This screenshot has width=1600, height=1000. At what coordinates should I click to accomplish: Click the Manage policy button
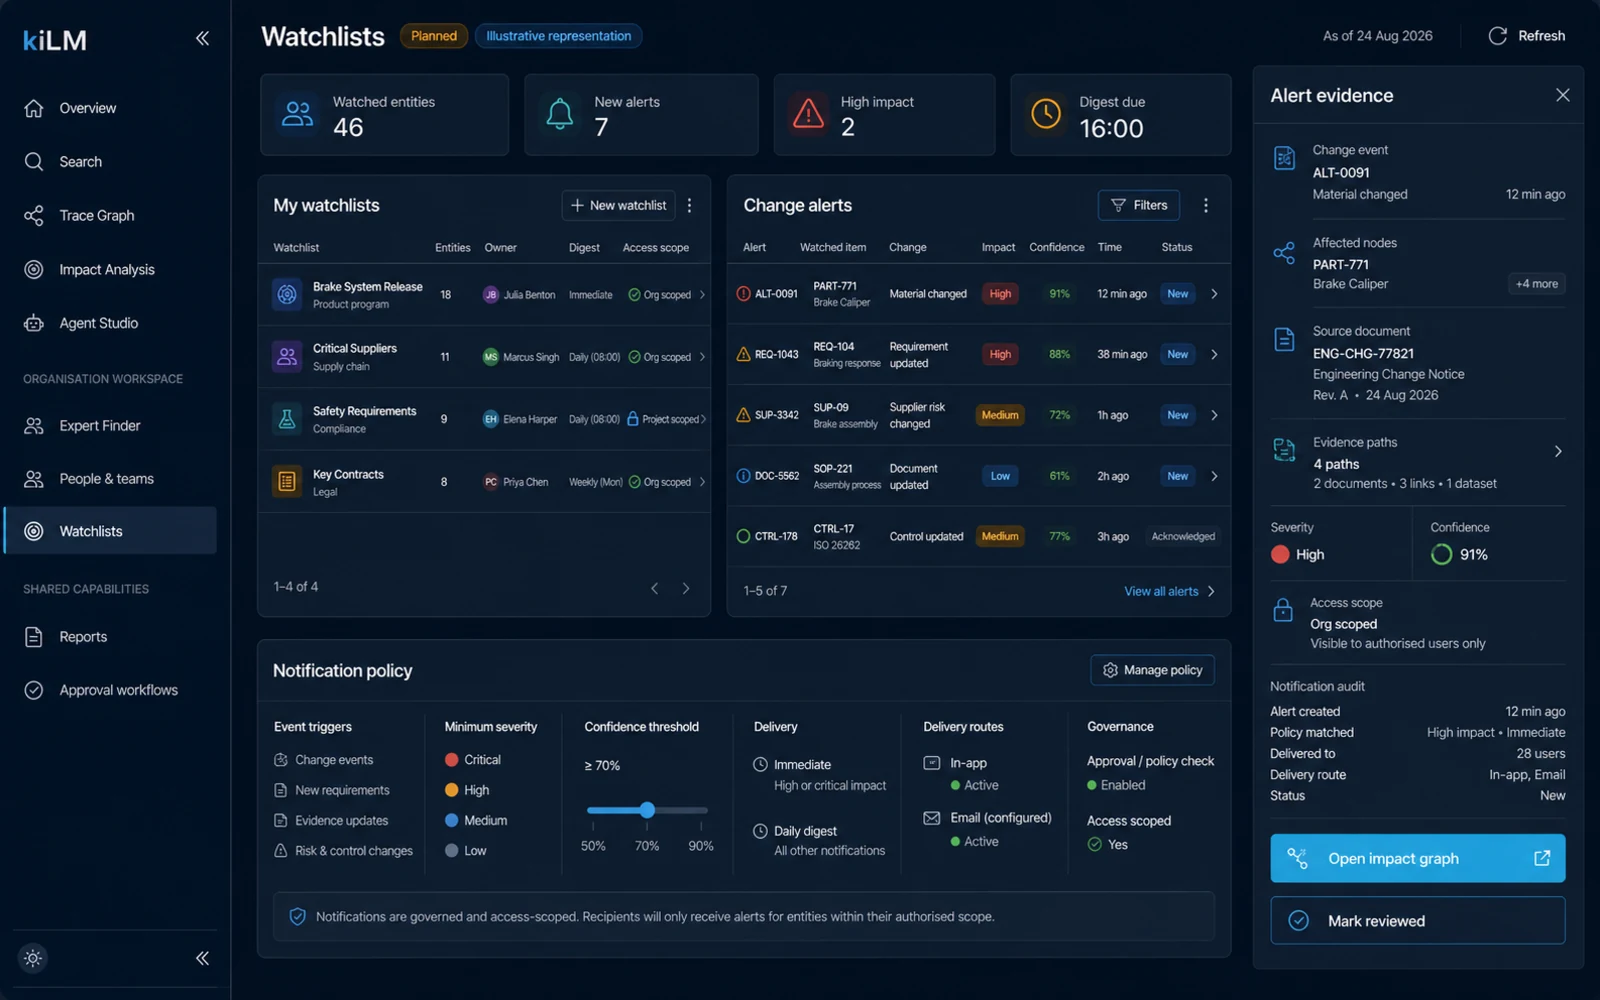click(1152, 670)
